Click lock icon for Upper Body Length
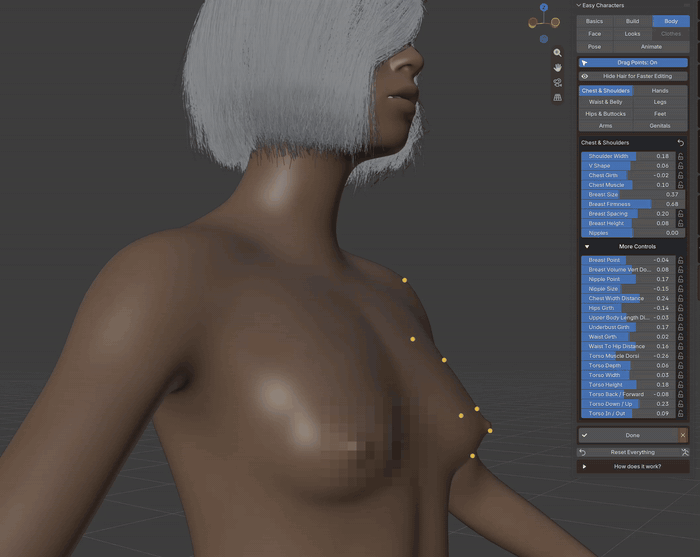Screen dimensions: 700x557 point(680,317)
